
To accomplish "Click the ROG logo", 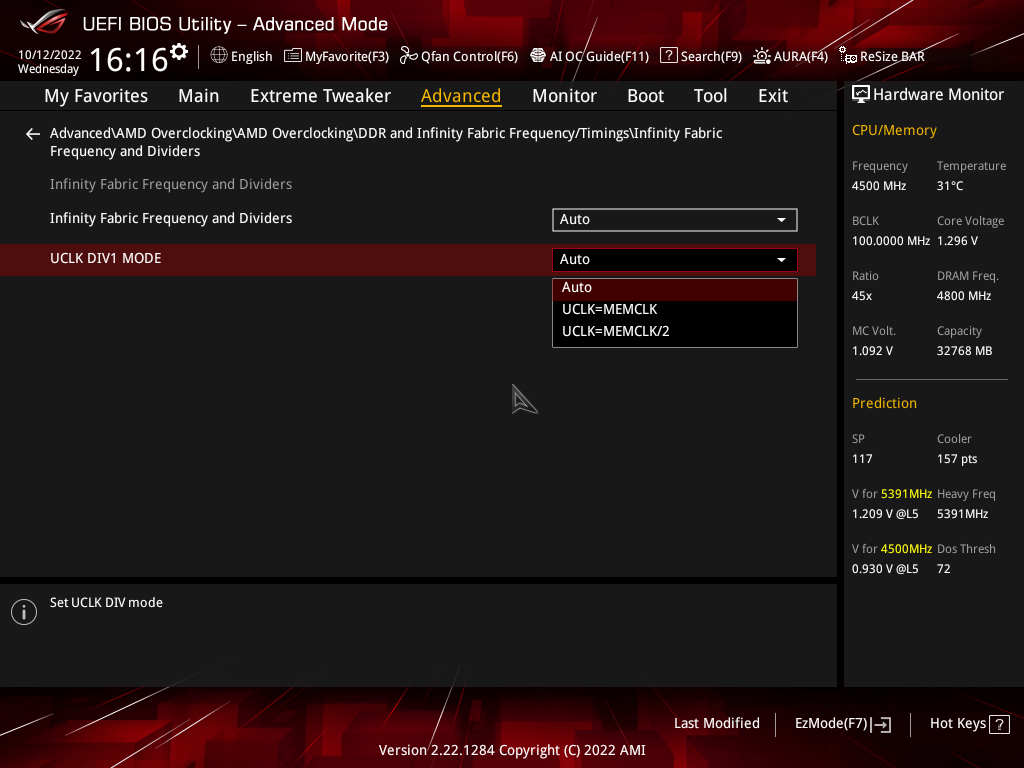I will [44, 22].
